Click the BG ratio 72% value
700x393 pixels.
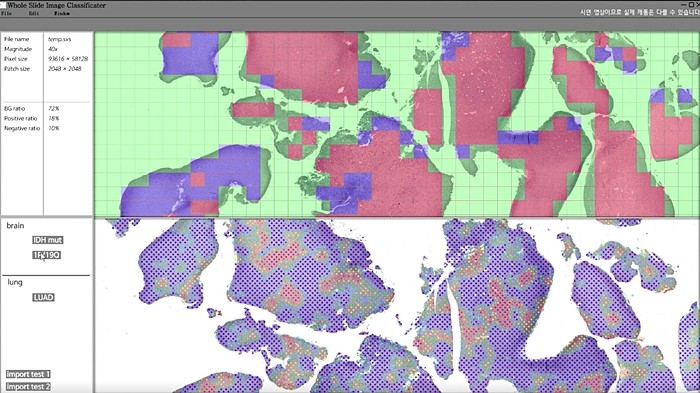click(x=54, y=109)
